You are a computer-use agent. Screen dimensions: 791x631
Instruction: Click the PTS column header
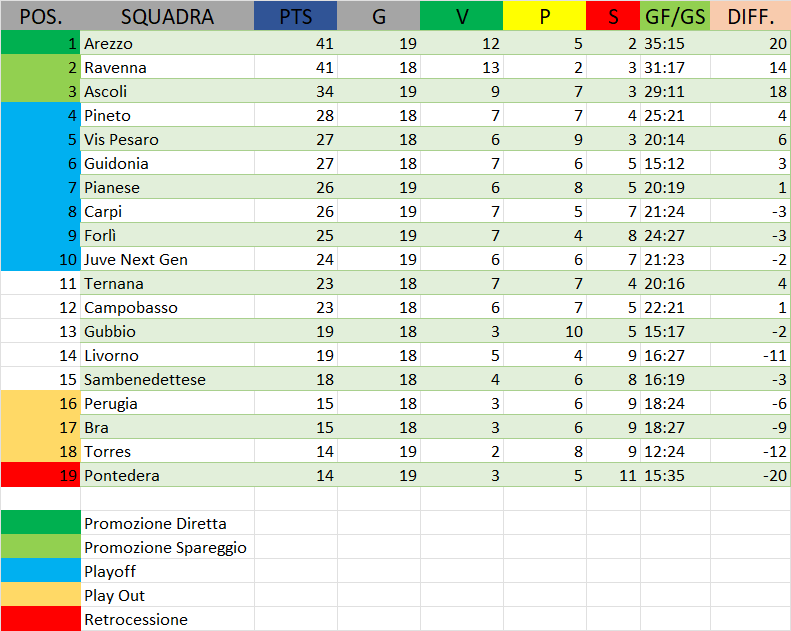tap(295, 16)
